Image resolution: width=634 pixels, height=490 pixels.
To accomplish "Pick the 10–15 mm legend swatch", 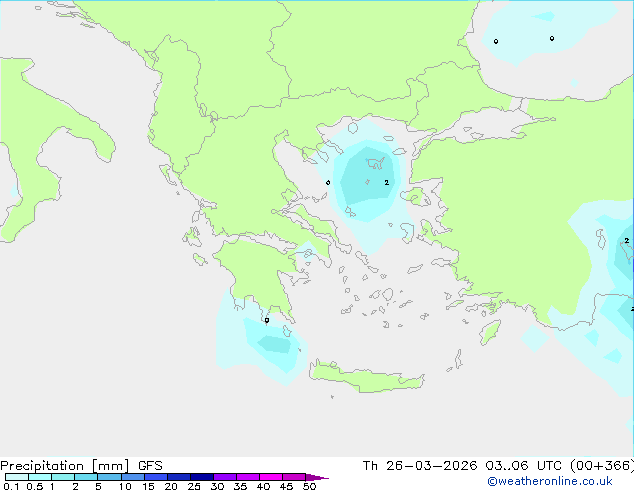I will (133, 477).
